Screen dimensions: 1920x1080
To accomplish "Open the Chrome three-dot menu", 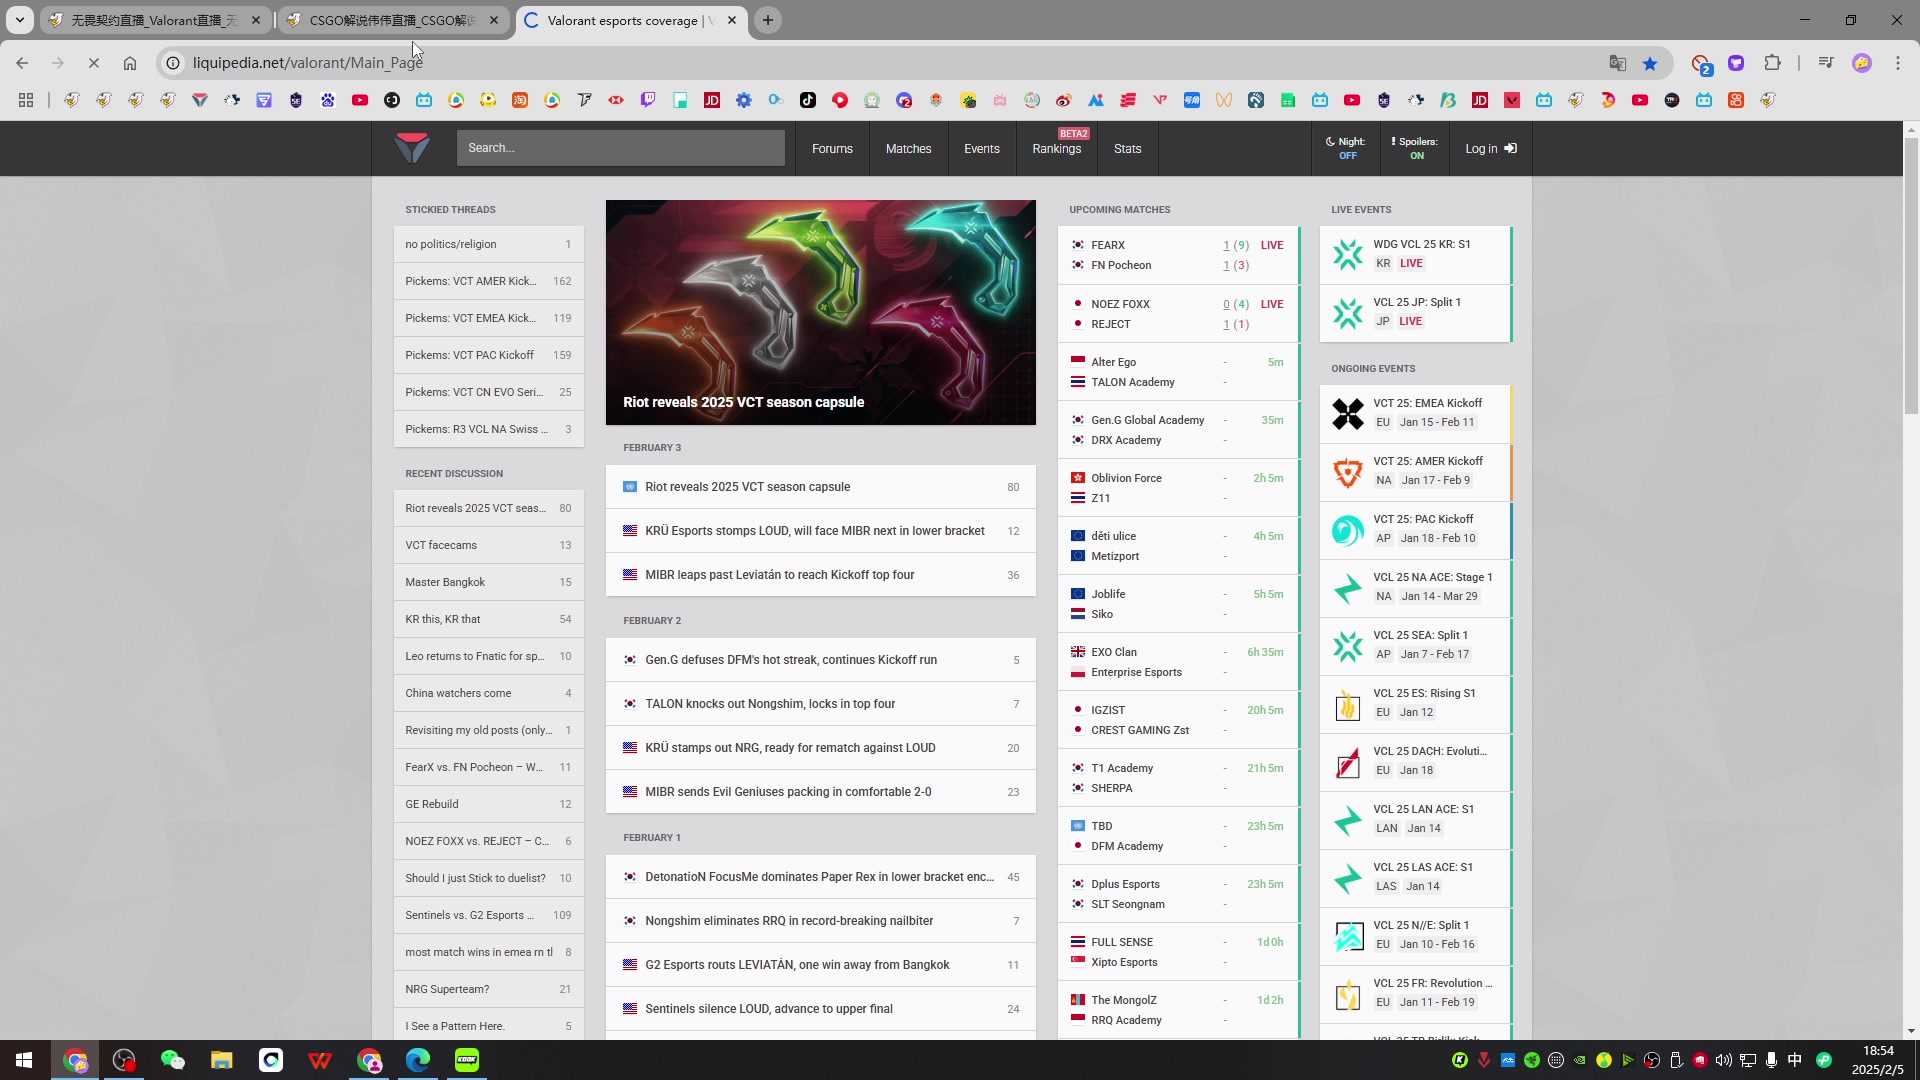I will (x=1898, y=63).
